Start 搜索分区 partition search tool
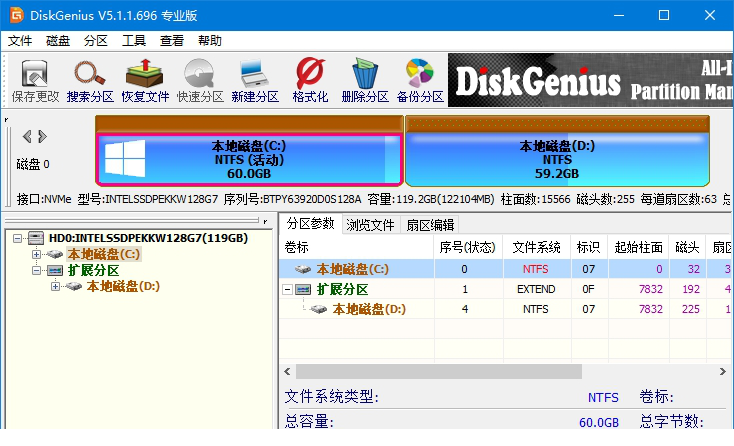 pos(90,80)
